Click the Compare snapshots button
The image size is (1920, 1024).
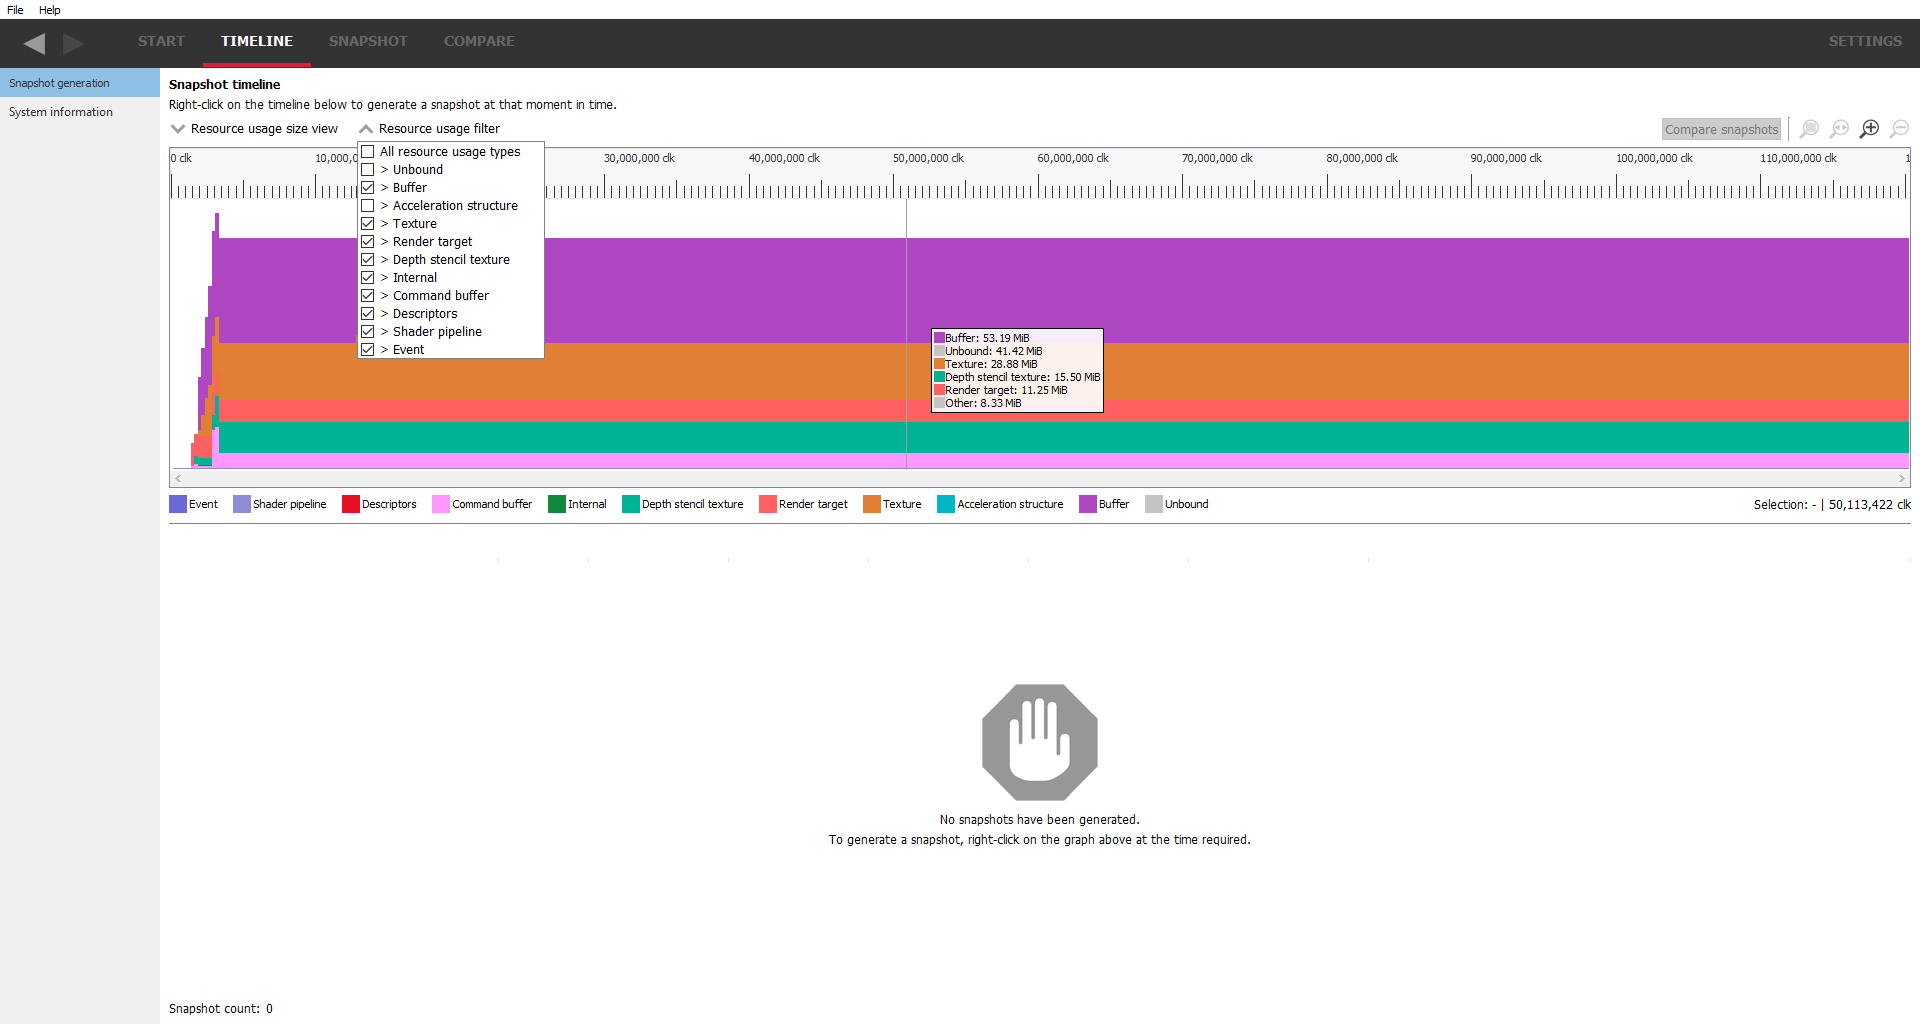1721,130
